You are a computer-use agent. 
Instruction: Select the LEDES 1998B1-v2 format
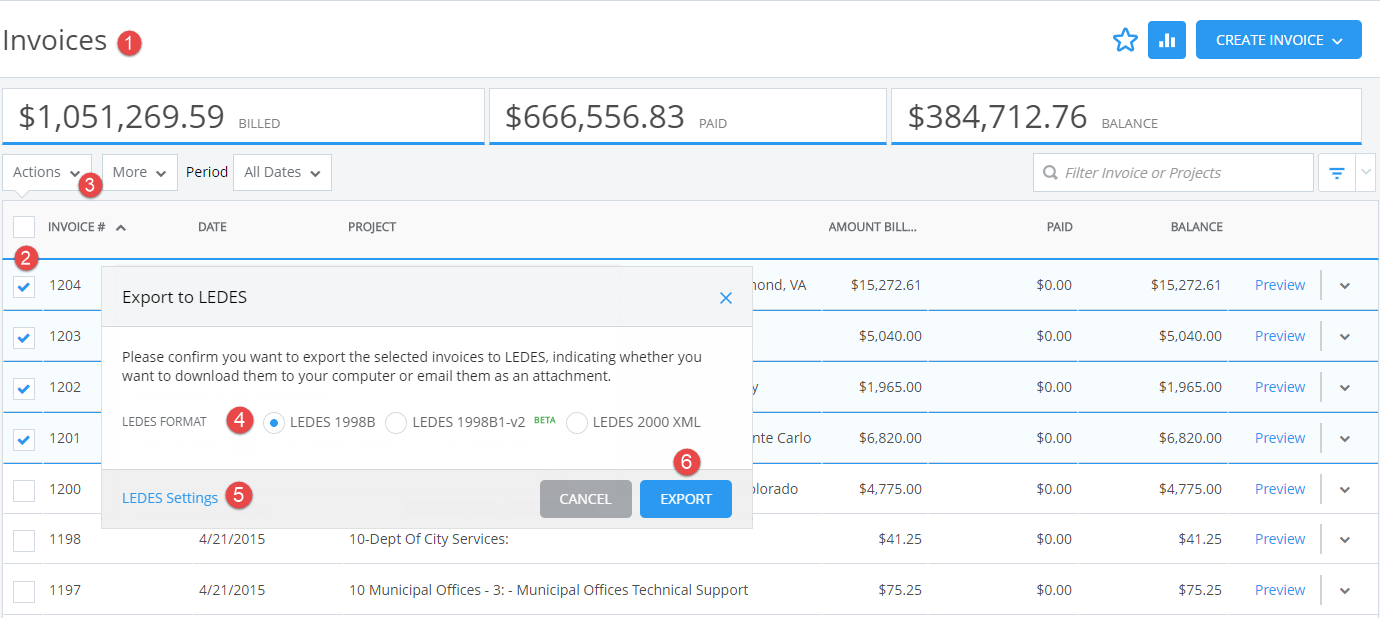(396, 423)
